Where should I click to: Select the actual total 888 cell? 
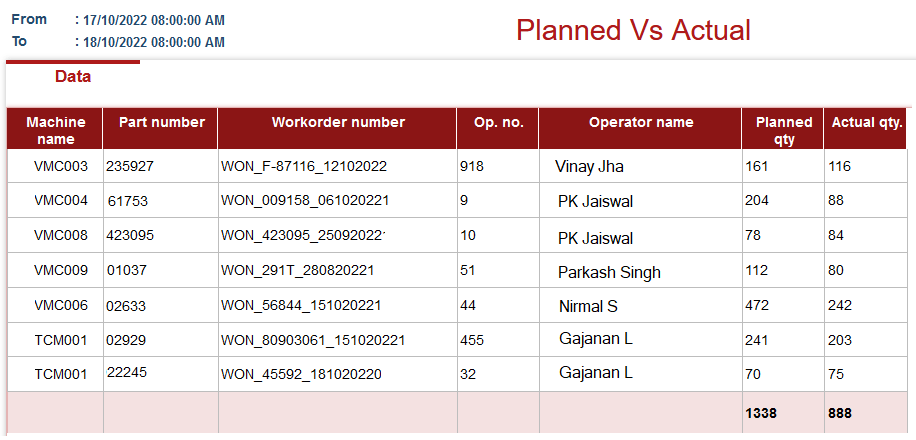click(x=866, y=413)
